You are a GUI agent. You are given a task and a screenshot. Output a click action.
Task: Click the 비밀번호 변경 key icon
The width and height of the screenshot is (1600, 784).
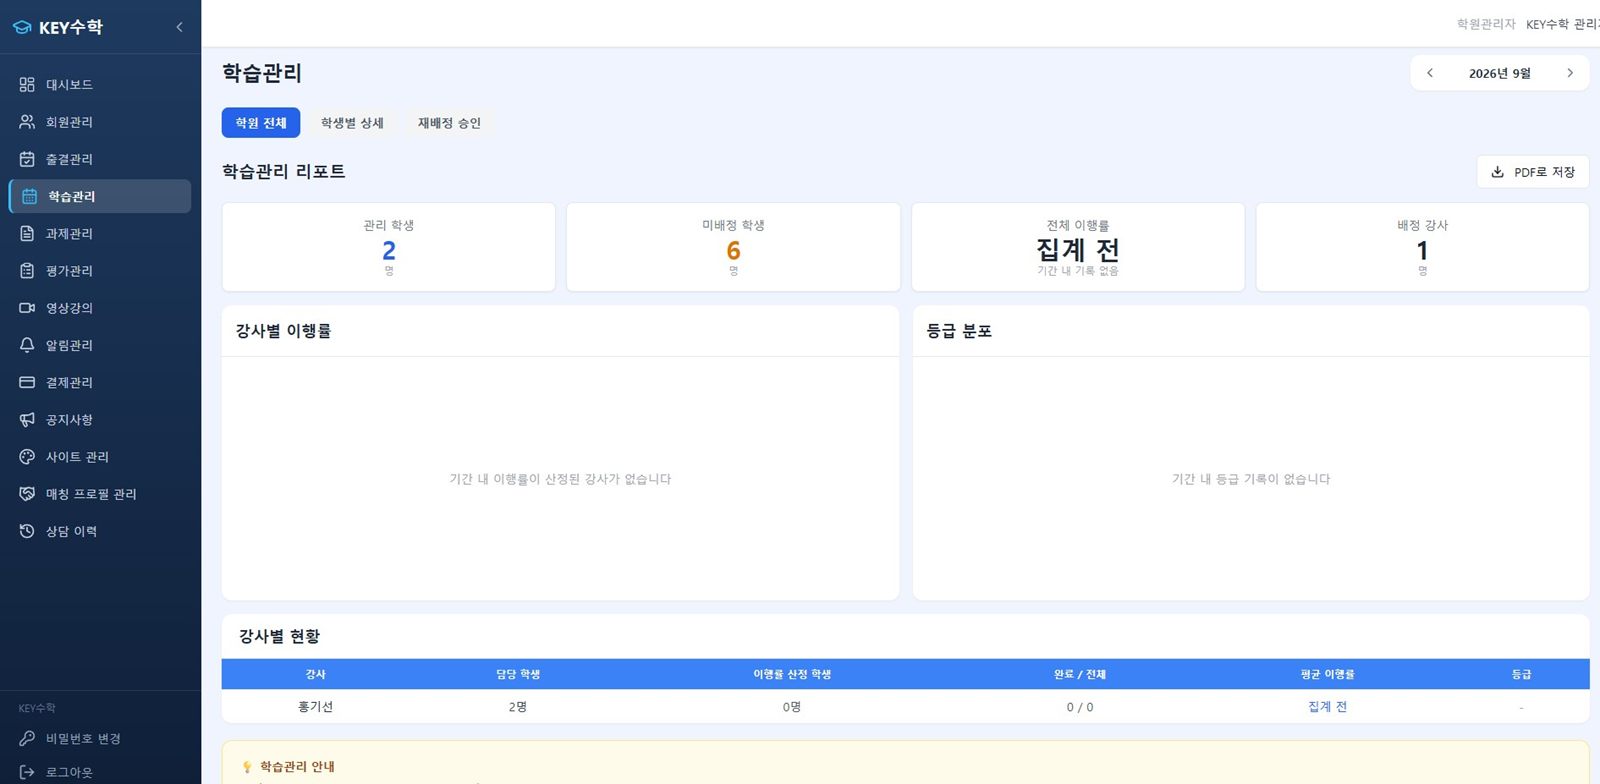(x=27, y=739)
